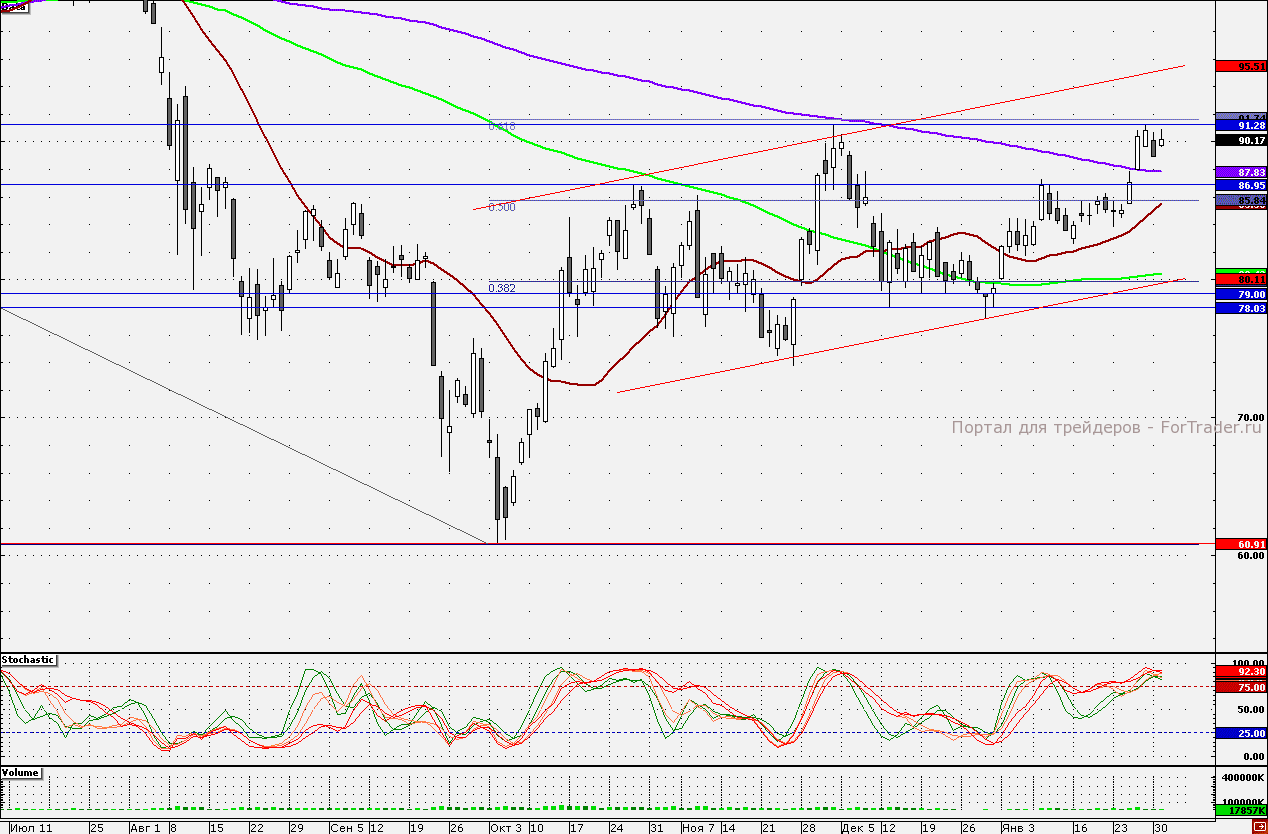Select the 79.00 blue price tag
Screen dimensions: 1268x834
[1240, 295]
